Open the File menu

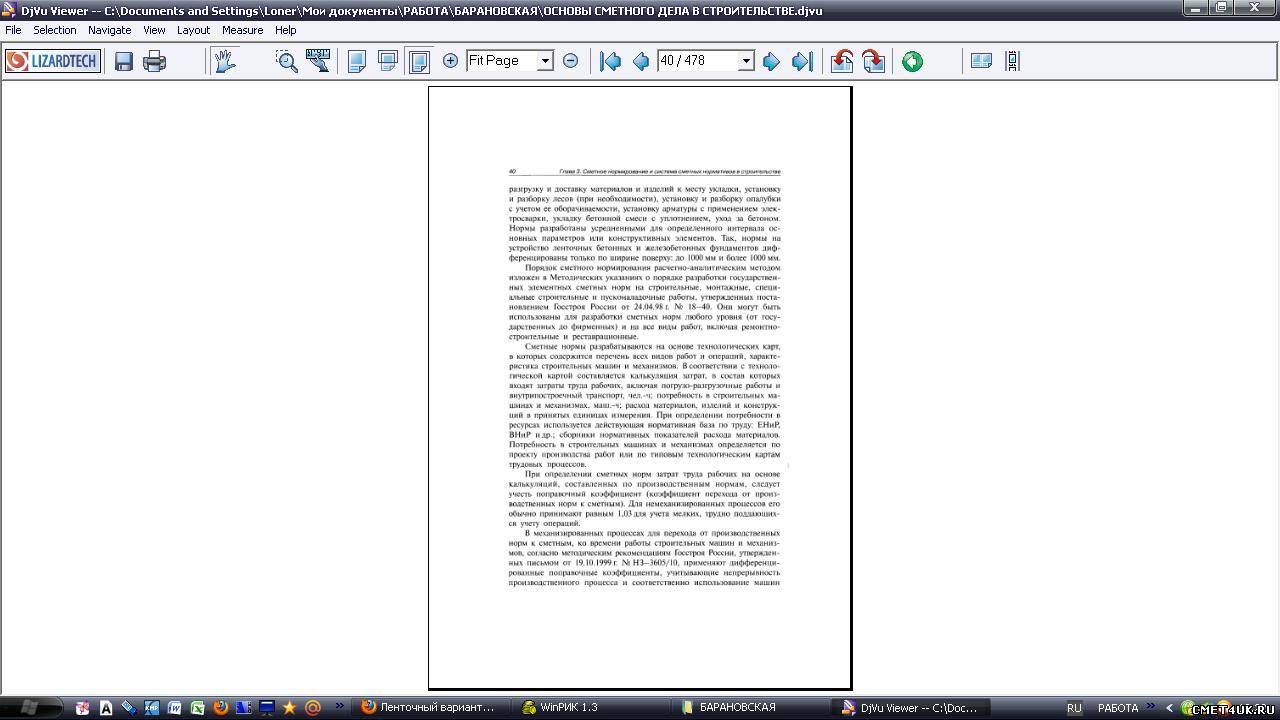pos(13,30)
